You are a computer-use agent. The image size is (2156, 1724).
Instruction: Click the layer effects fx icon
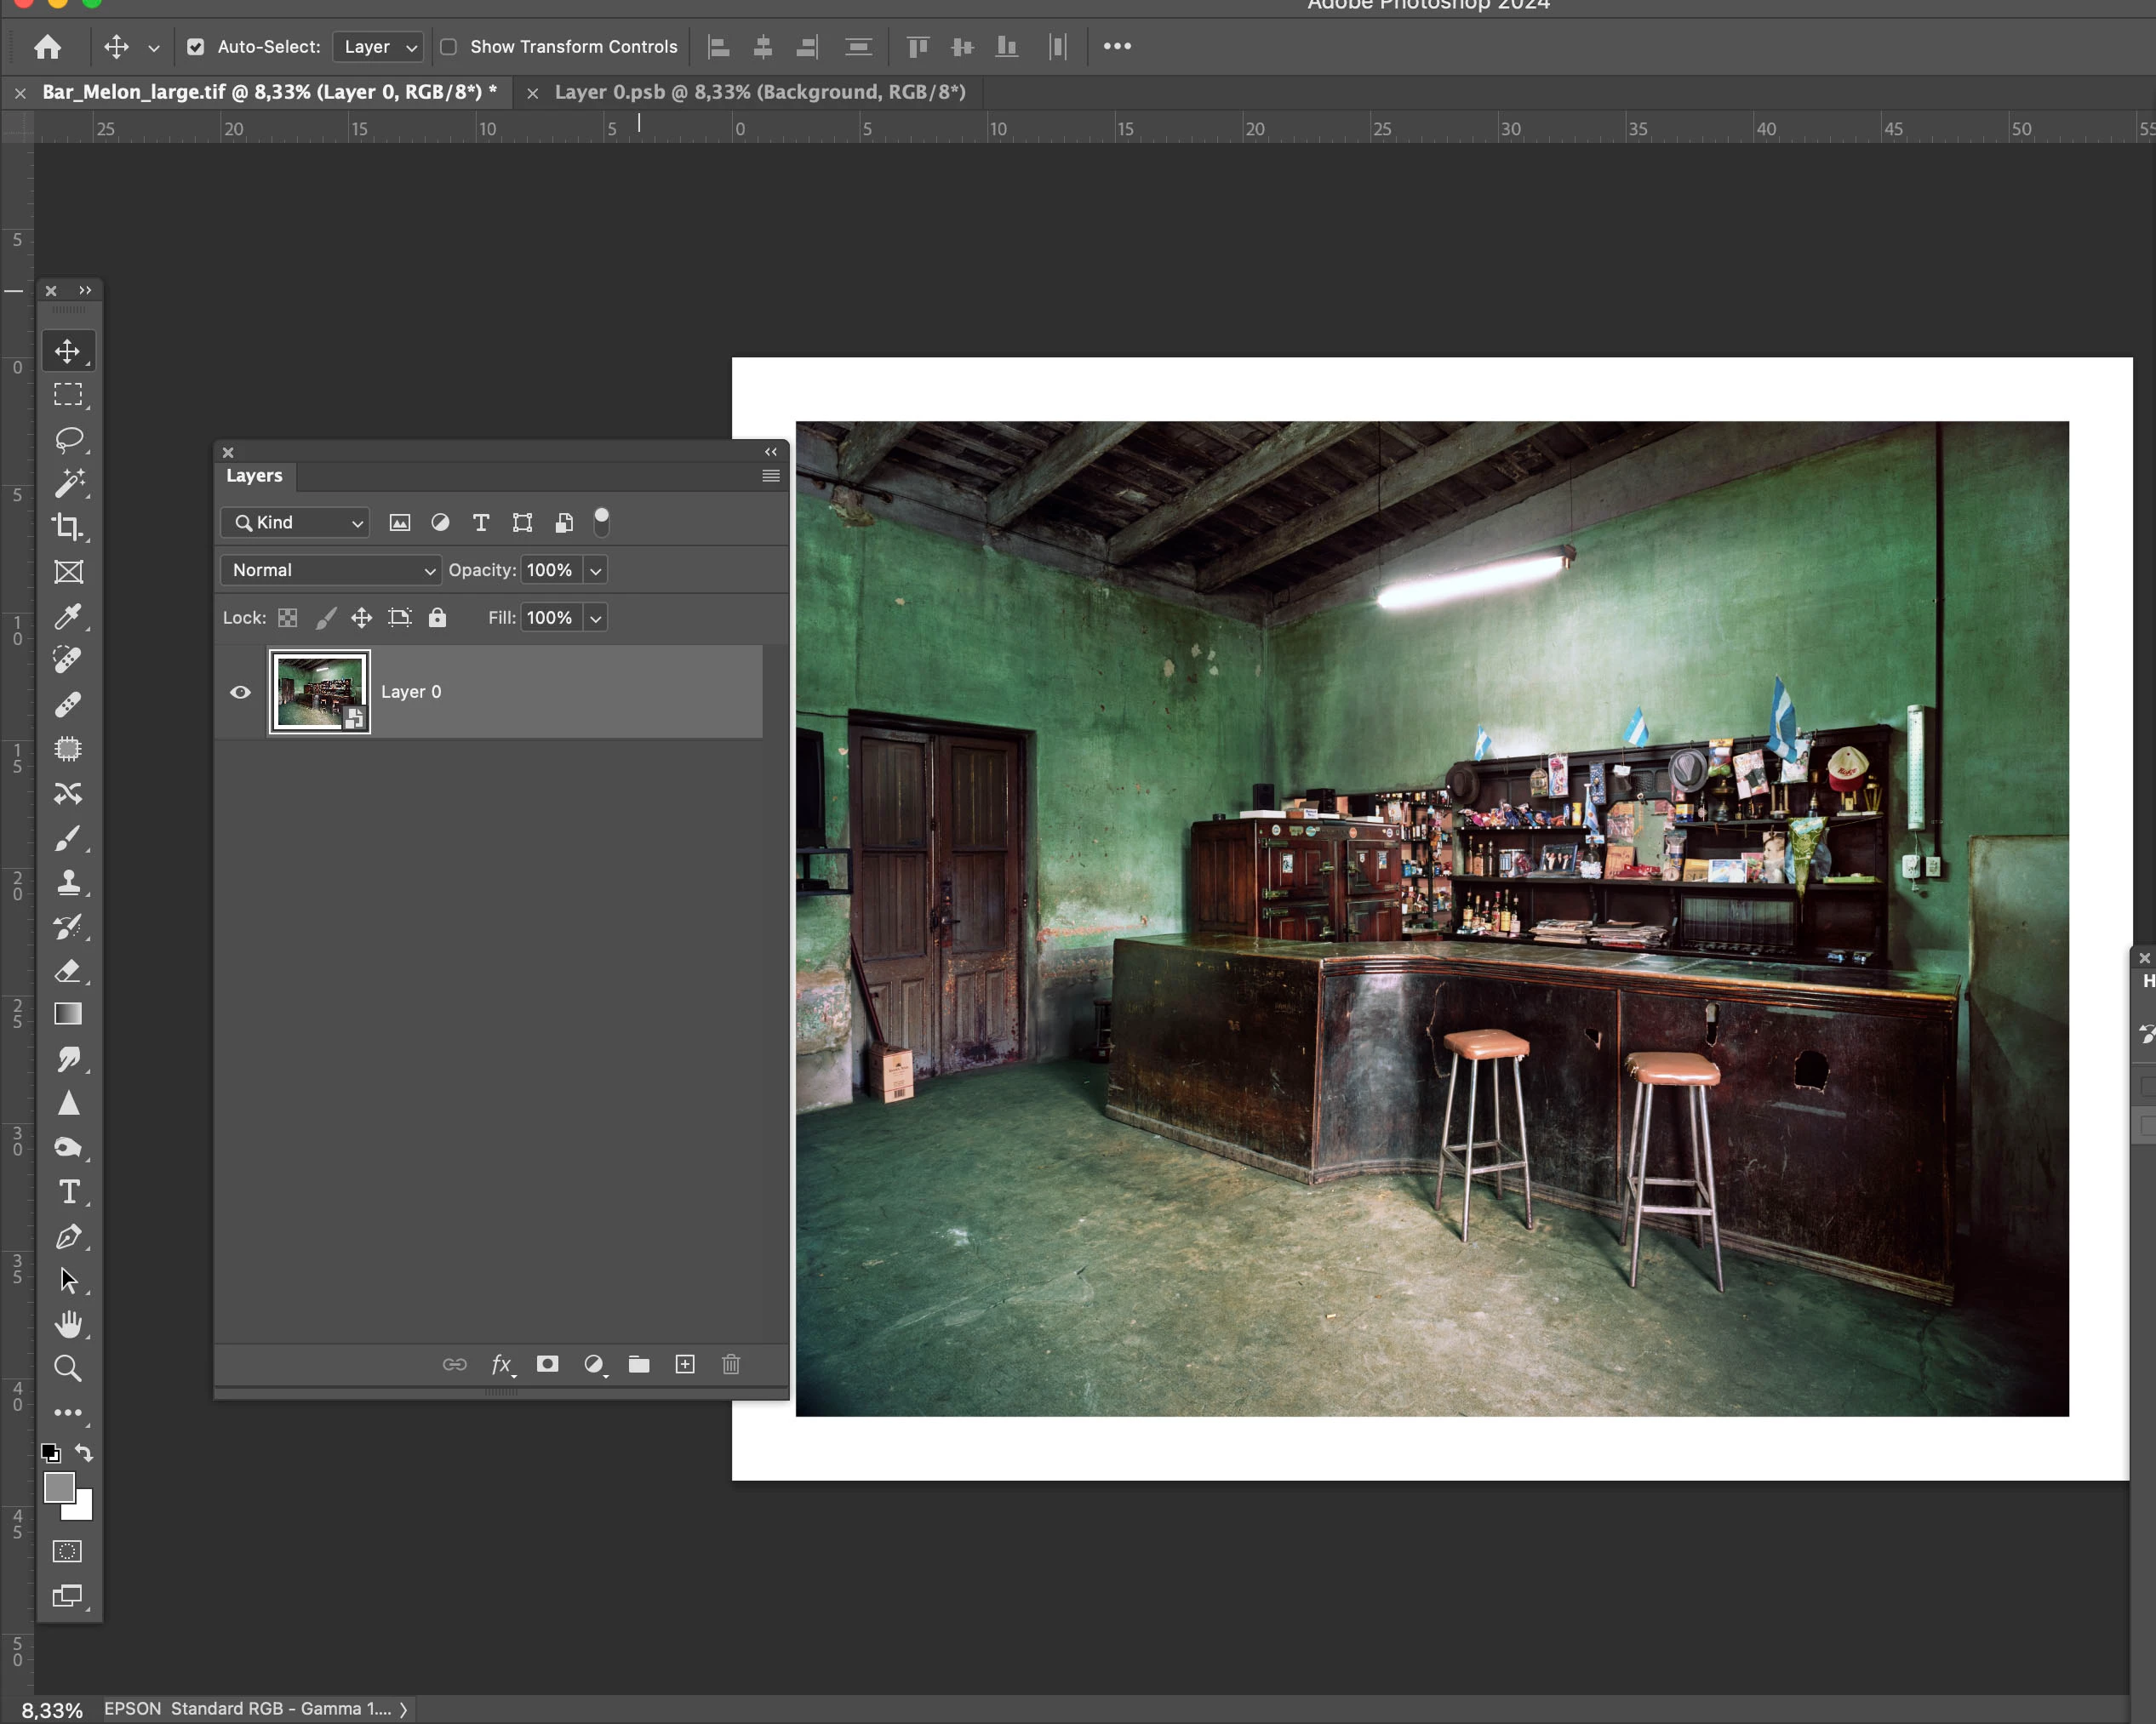501,1364
